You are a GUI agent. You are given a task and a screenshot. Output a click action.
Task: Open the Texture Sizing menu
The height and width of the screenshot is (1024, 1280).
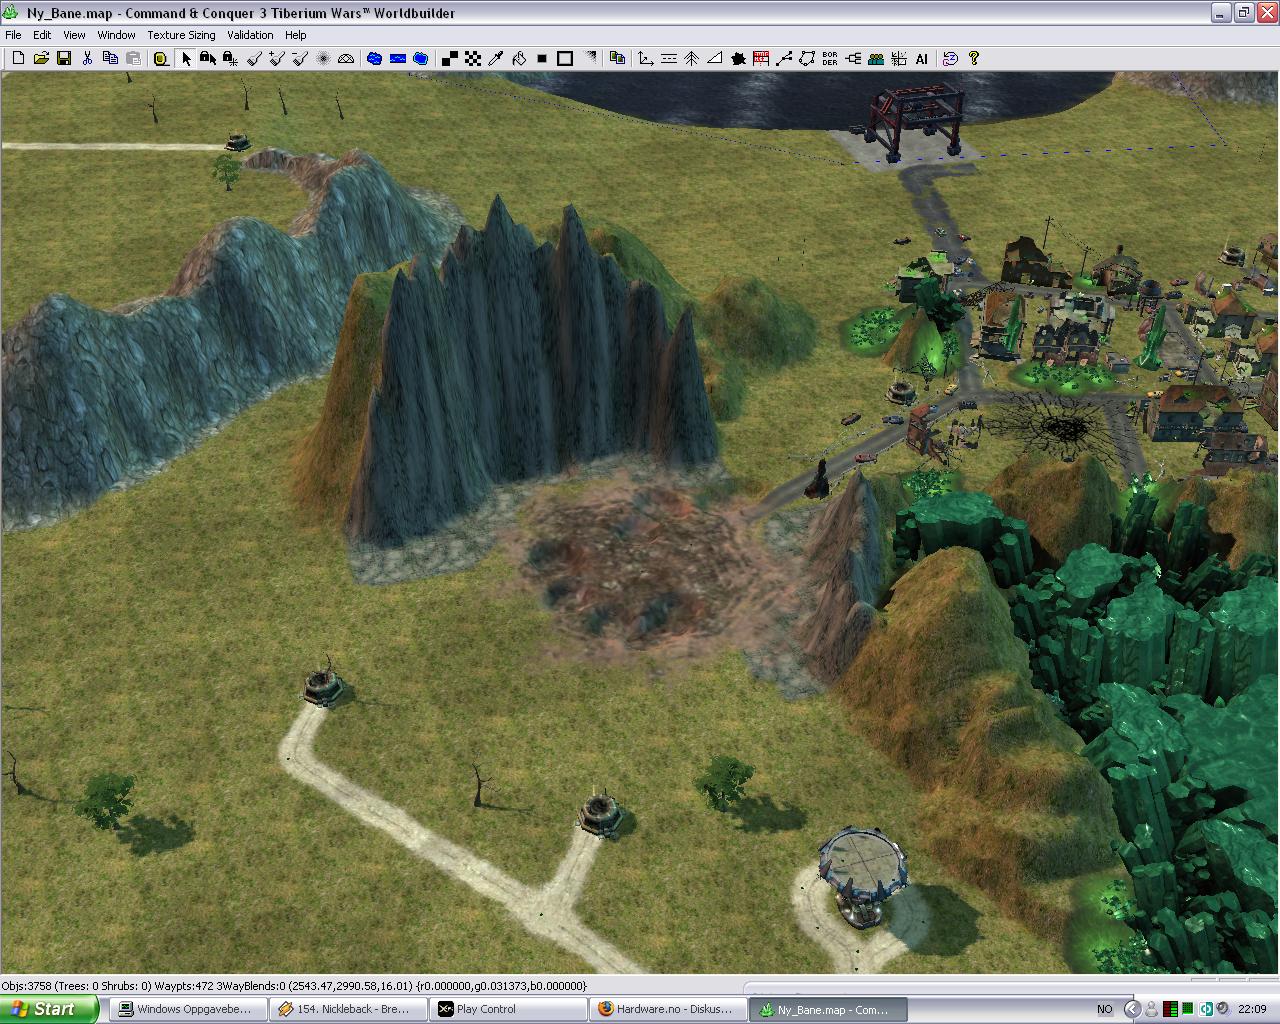point(181,34)
